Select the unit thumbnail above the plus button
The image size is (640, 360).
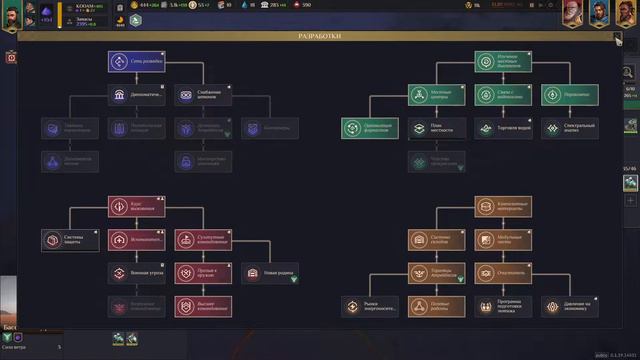tap(630, 182)
